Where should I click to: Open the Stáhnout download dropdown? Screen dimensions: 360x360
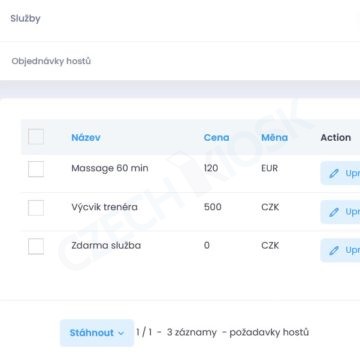point(97,333)
